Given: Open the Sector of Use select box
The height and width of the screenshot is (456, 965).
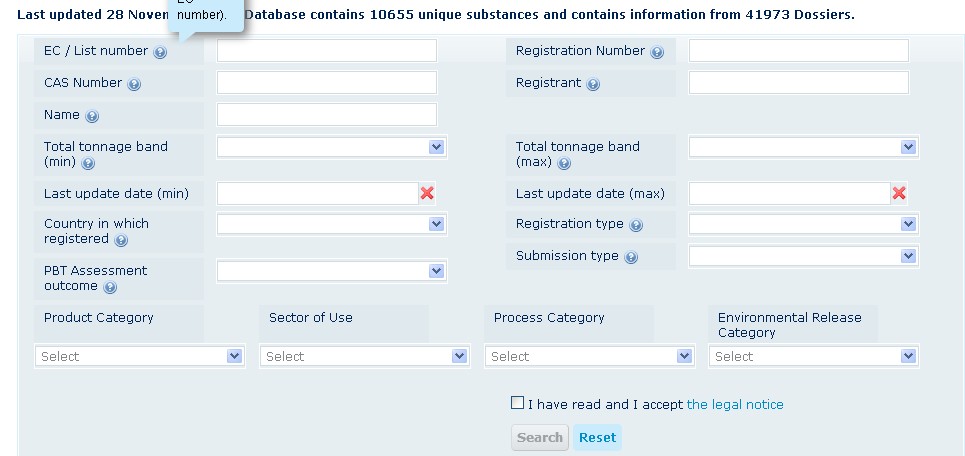Looking at the screenshot, I should click(364, 356).
